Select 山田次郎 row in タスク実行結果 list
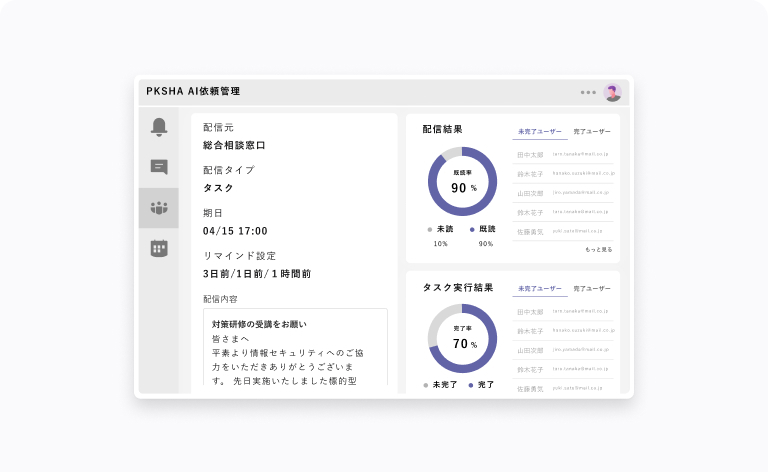Viewport: 768px width, 472px height. [x=563, y=350]
